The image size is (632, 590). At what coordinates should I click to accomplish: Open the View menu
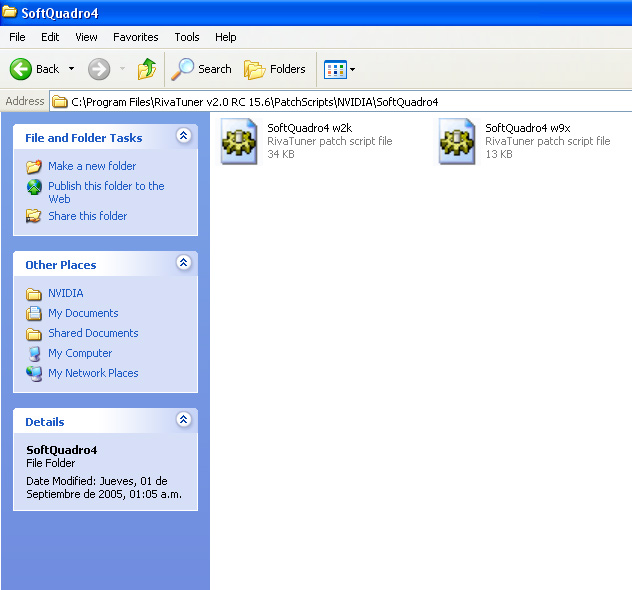pyautogui.click(x=86, y=37)
